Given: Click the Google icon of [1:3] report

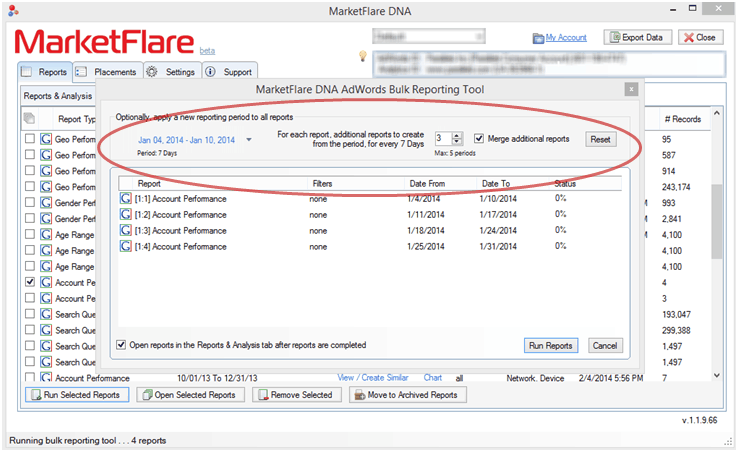Looking at the screenshot, I should coord(125,231).
